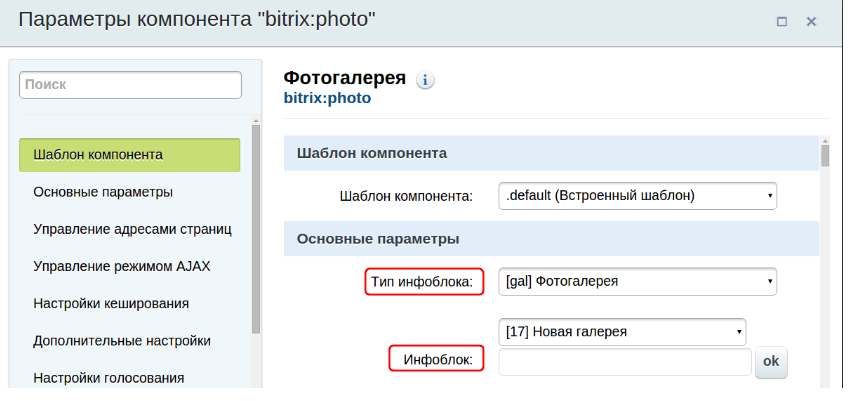Select Настройки кеширования in the sidebar
The image size is (854, 401).
tap(111, 303)
